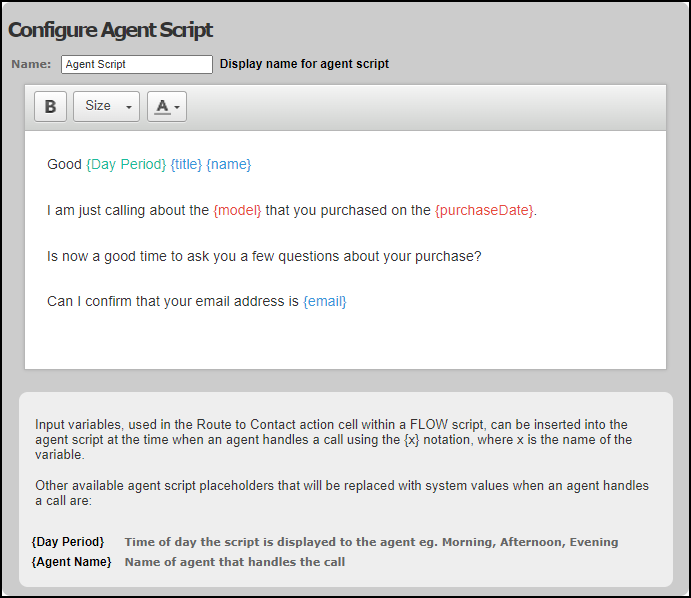Image resolution: width=691 pixels, height=598 pixels.
Task: Click the 'Name:' label
Action: tap(31, 64)
